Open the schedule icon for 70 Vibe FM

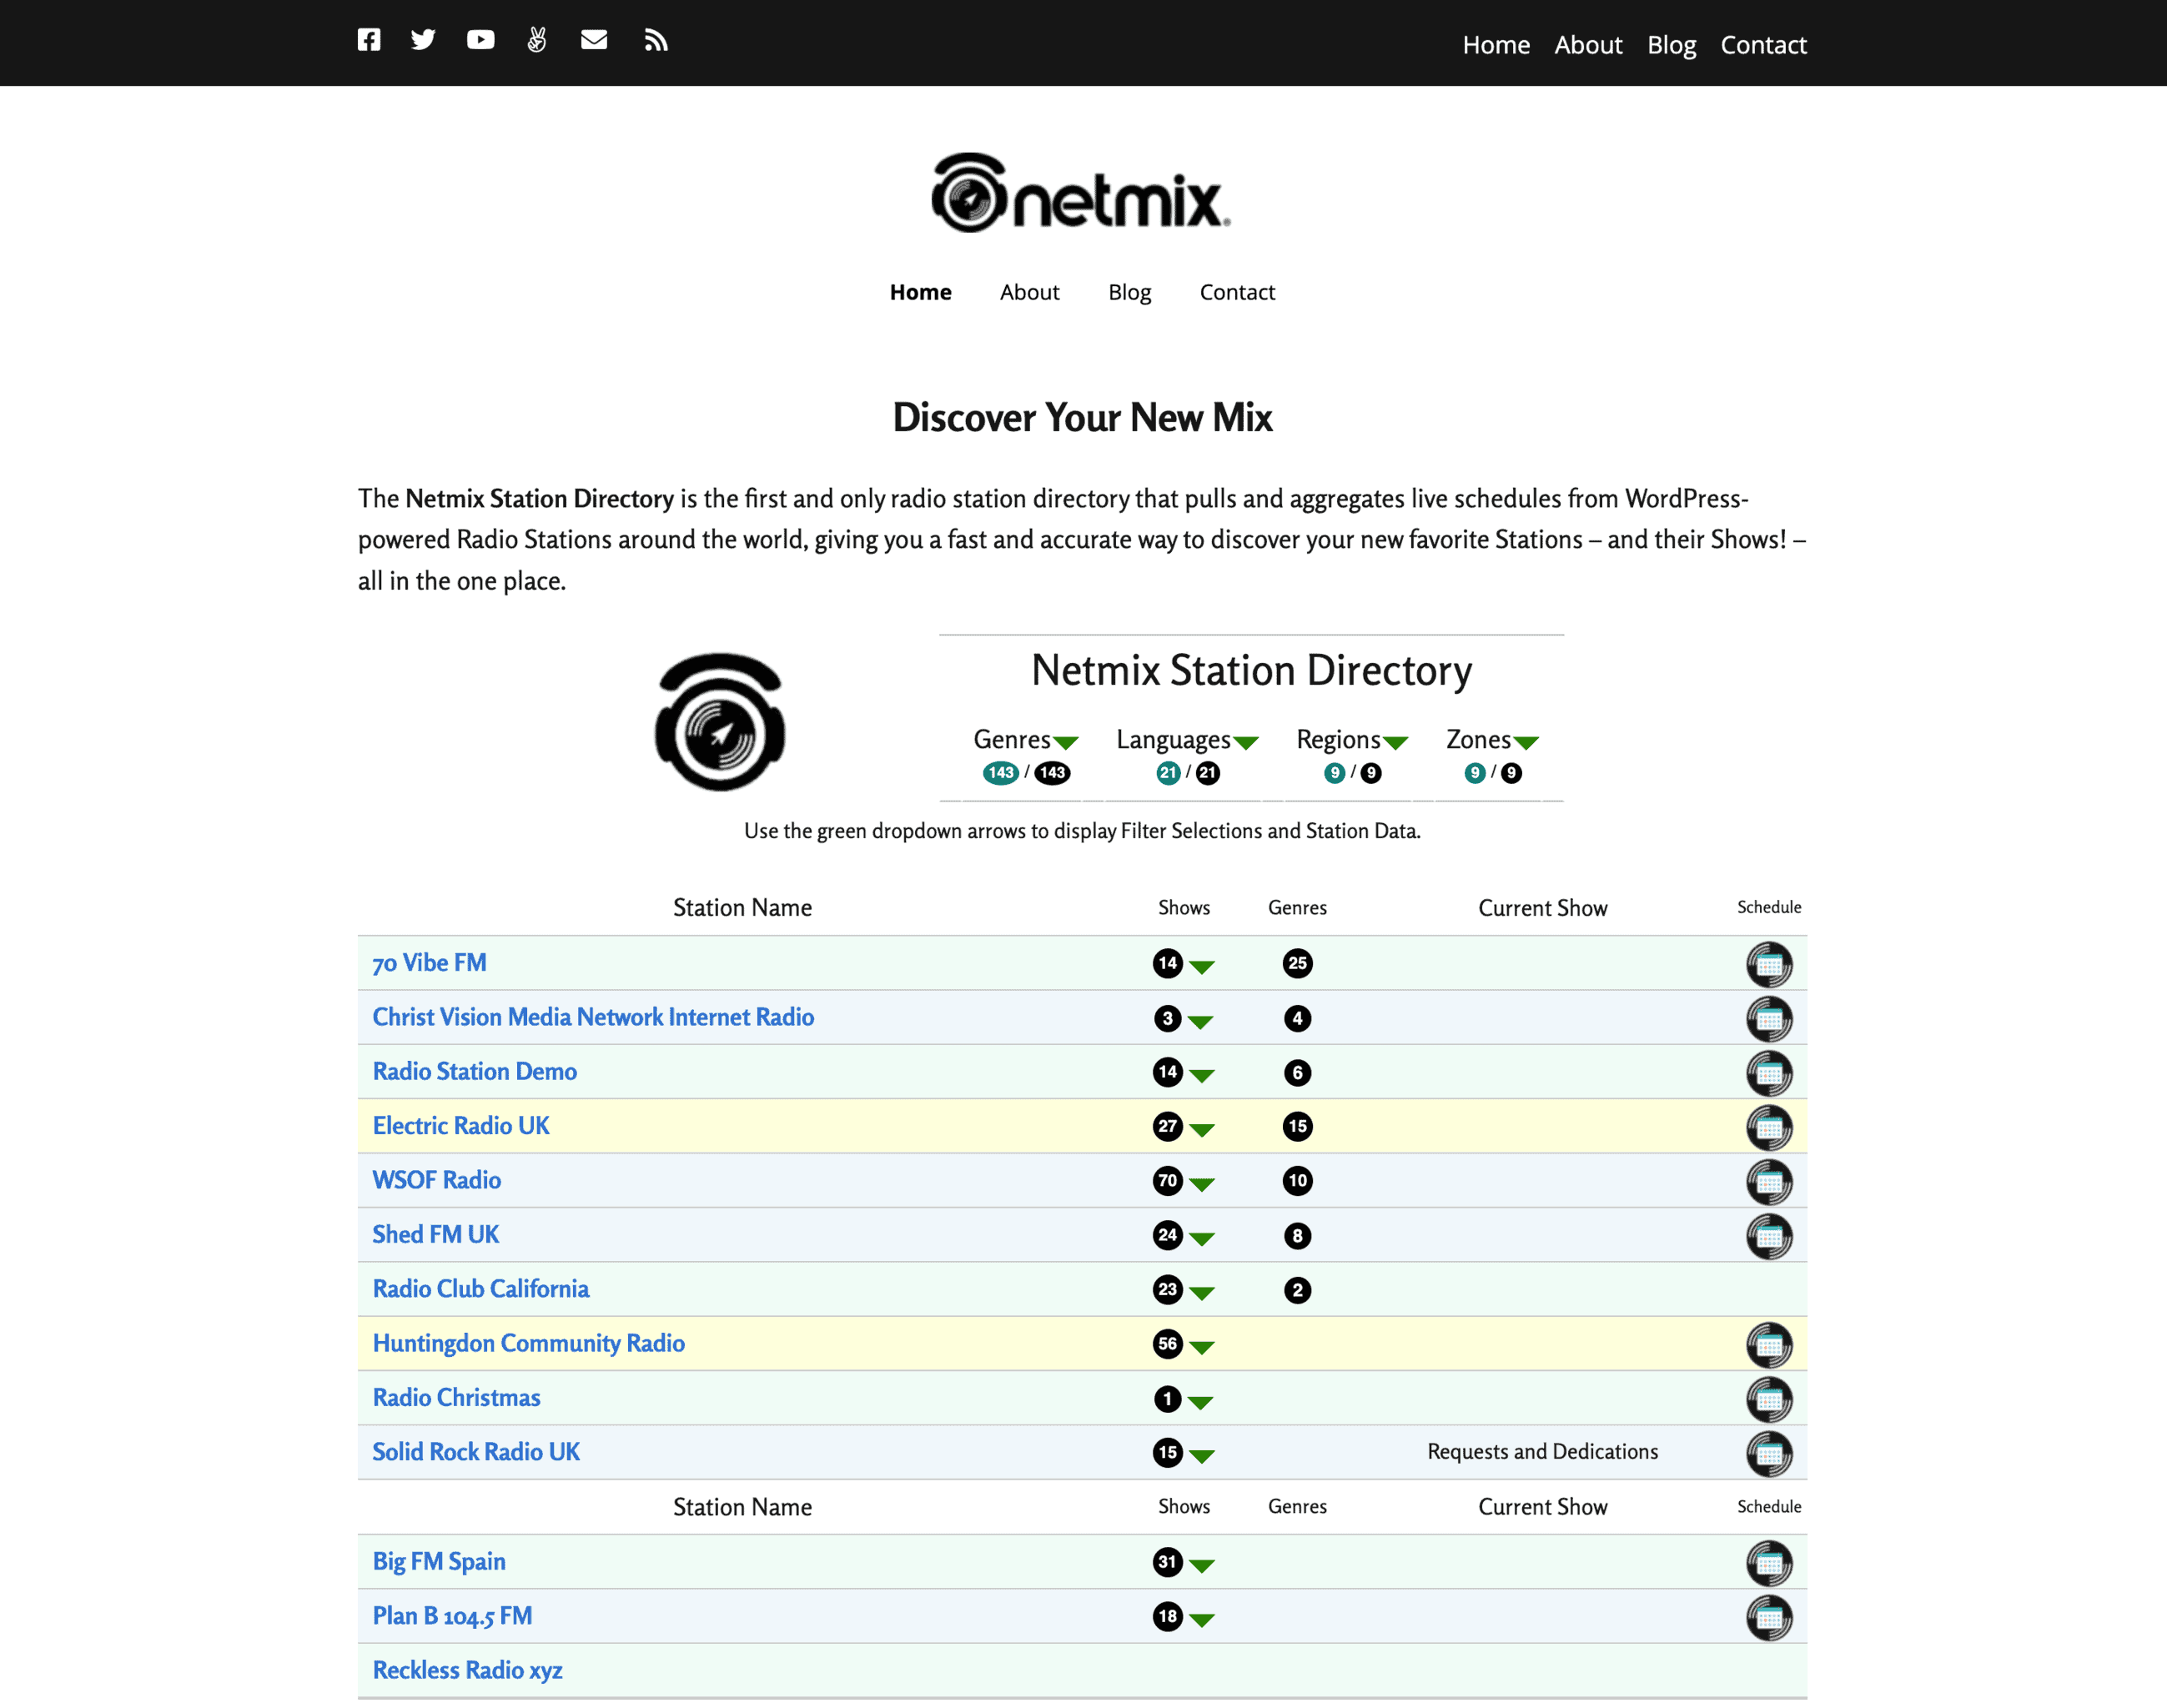pos(1769,963)
